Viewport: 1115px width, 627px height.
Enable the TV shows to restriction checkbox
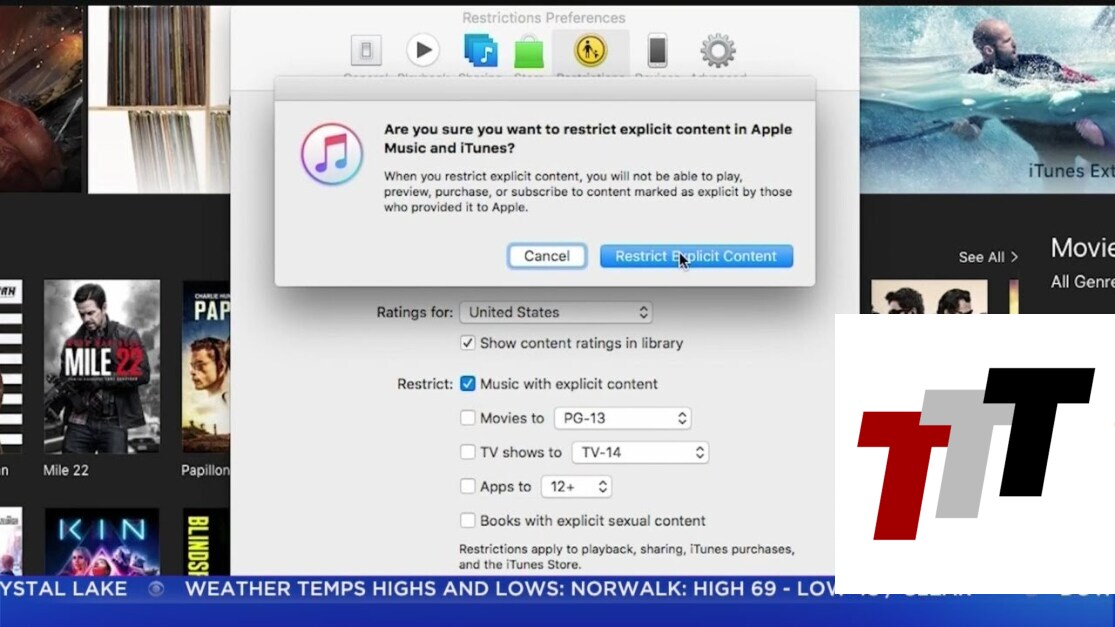pyautogui.click(x=467, y=452)
